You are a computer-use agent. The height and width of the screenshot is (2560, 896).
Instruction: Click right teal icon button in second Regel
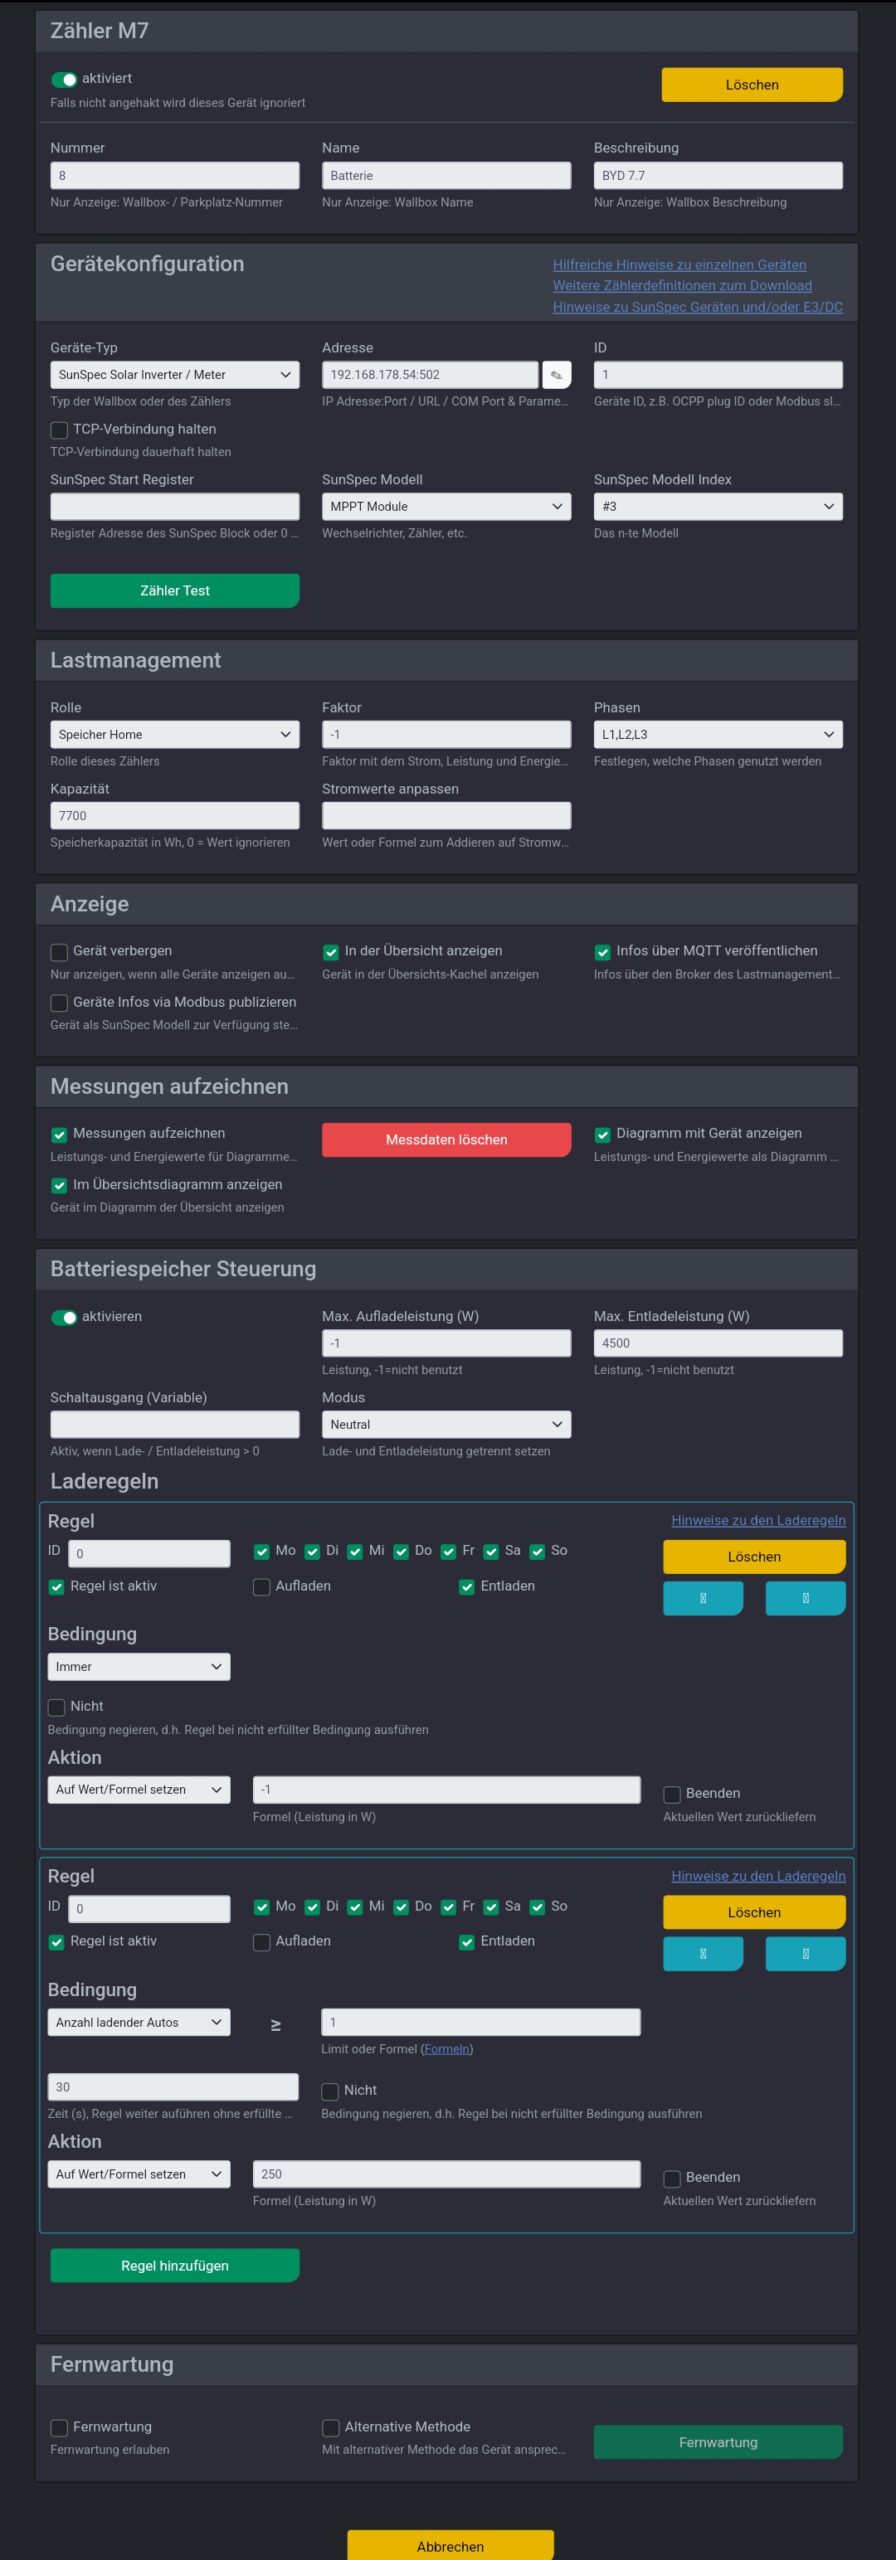tap(805, 1953)
